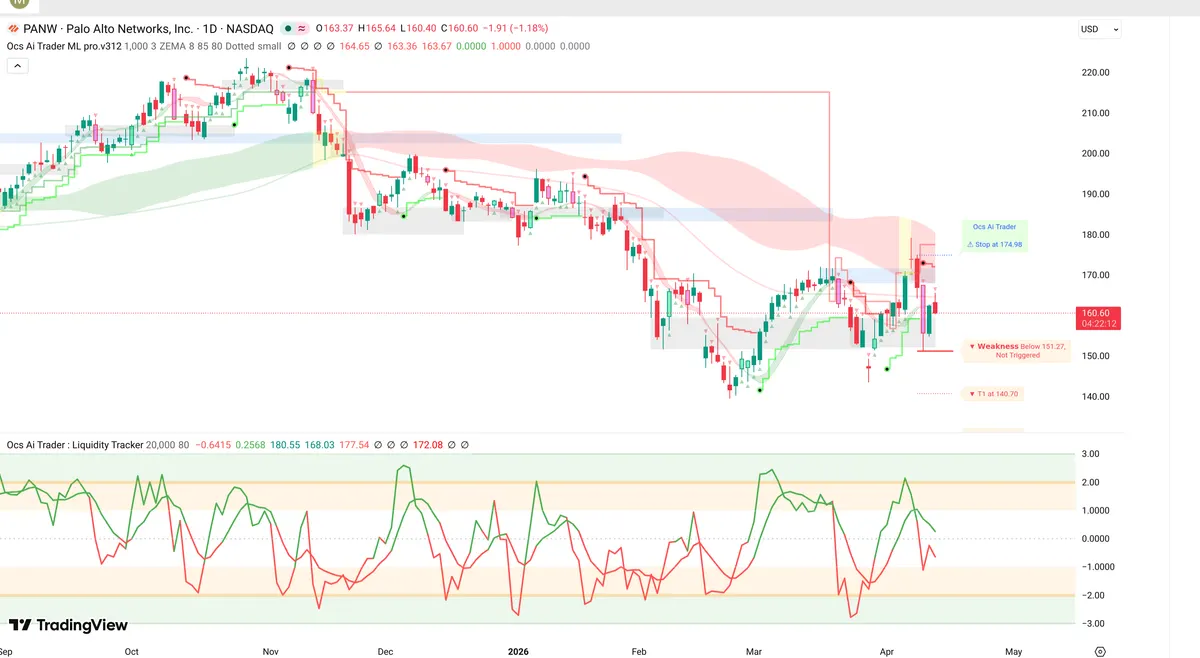
Task: Click the Liquidity Tracker value 0.2568
Action: (250, 445)
